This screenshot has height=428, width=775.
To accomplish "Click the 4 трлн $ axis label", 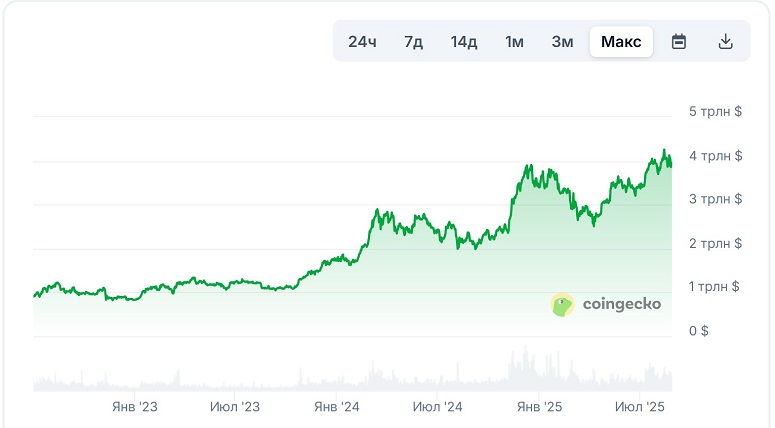I will coord(716,156).
